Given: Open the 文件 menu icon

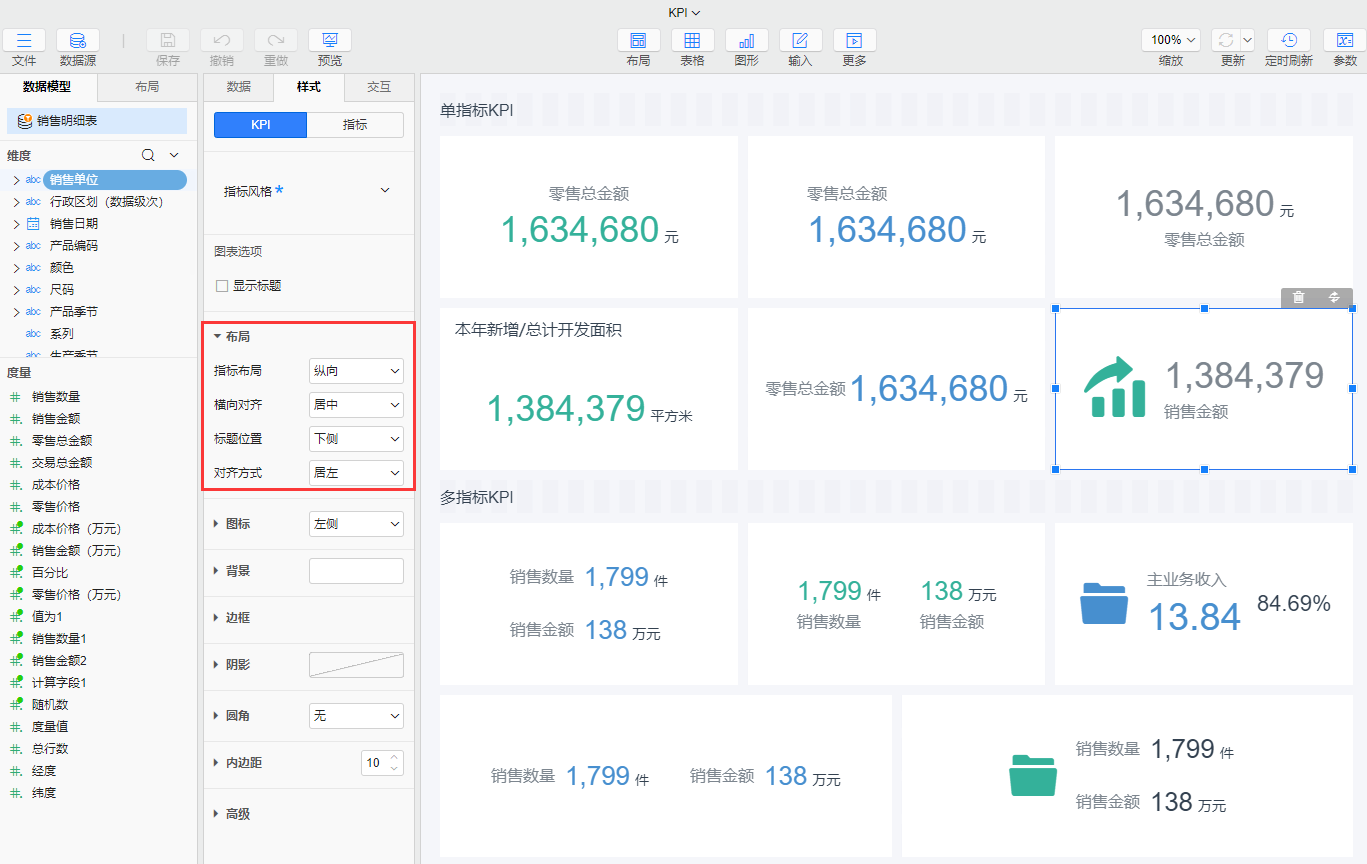Looking at the screenshot, I should (x=24, y=40).
